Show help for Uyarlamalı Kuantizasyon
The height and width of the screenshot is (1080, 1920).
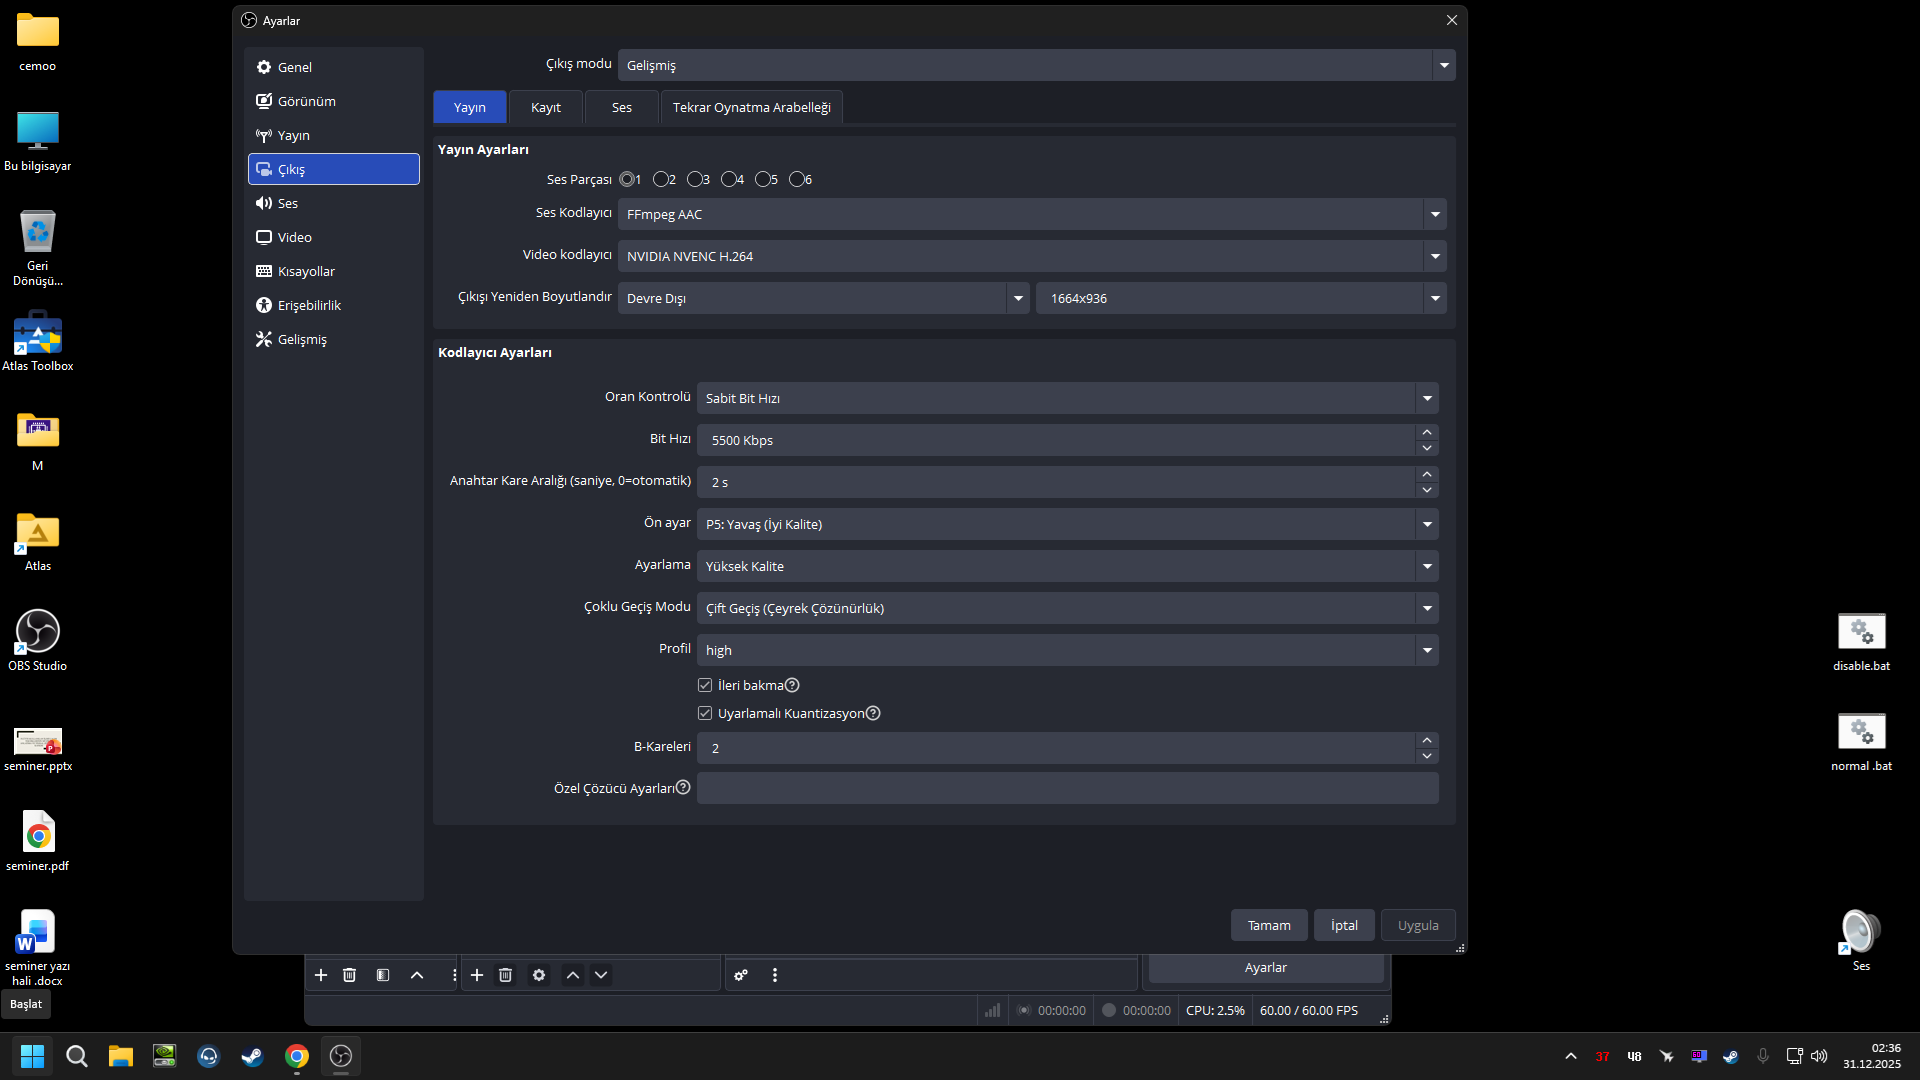(x=873, y=713)
